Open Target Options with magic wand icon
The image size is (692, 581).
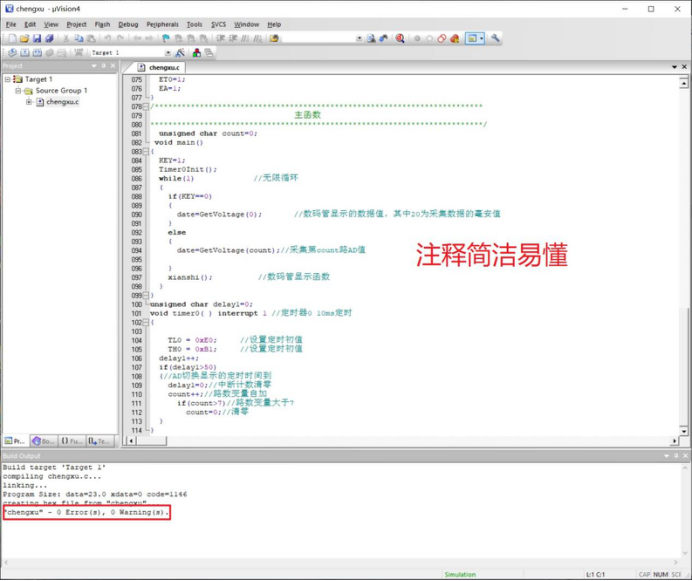[x=180, y=53]
